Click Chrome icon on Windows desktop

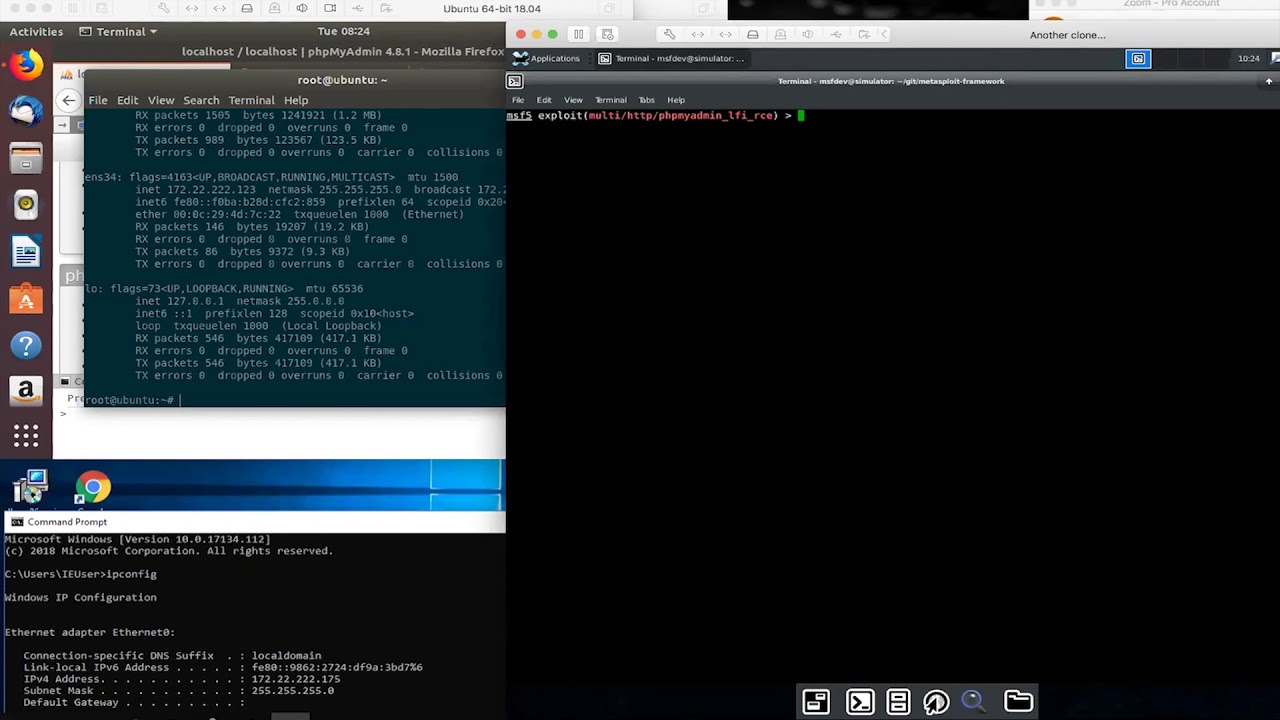(x=92, y=488)
